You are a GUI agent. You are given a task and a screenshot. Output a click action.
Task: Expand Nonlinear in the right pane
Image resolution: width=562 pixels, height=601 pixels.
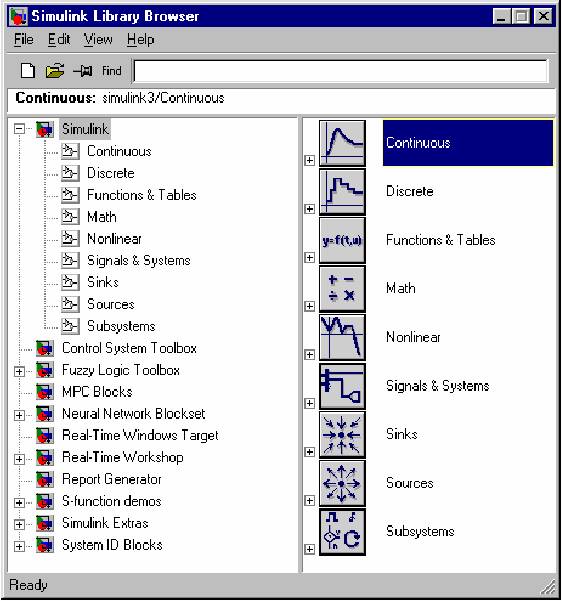(309, 355)
